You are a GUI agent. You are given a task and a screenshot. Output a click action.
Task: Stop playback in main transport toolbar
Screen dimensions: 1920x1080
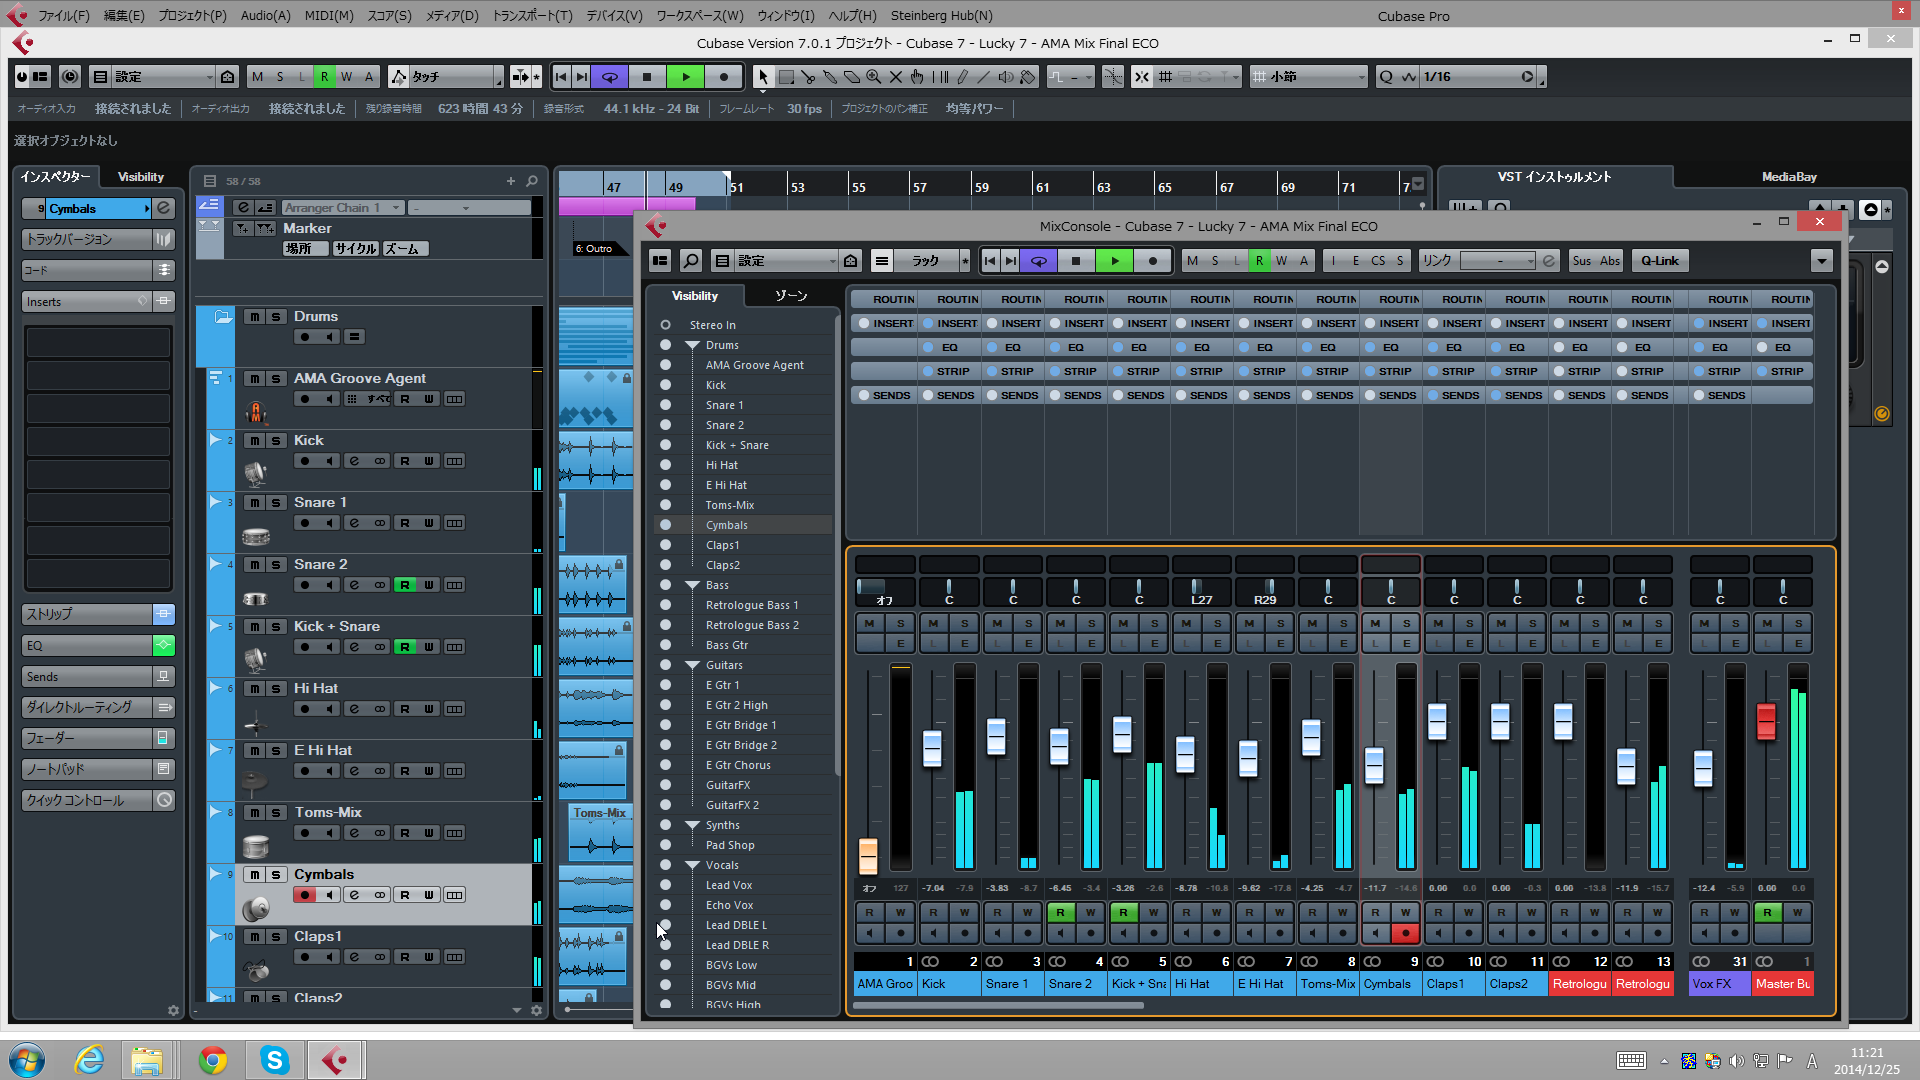[647, 77]
